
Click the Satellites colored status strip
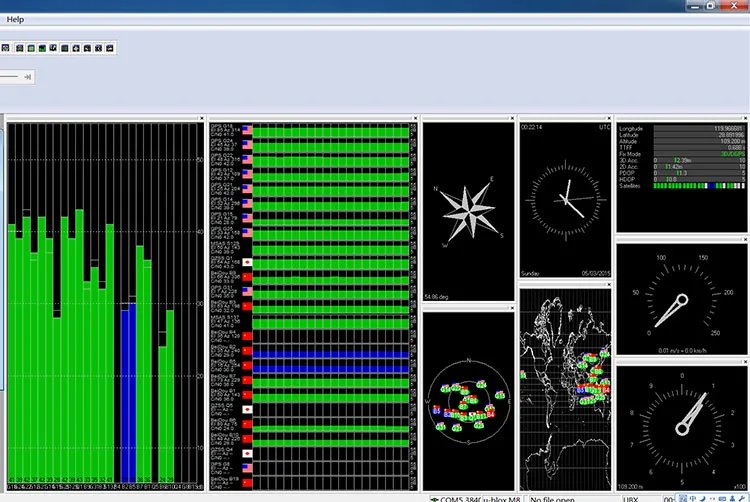pyautogui.click(x=699, y=186)
